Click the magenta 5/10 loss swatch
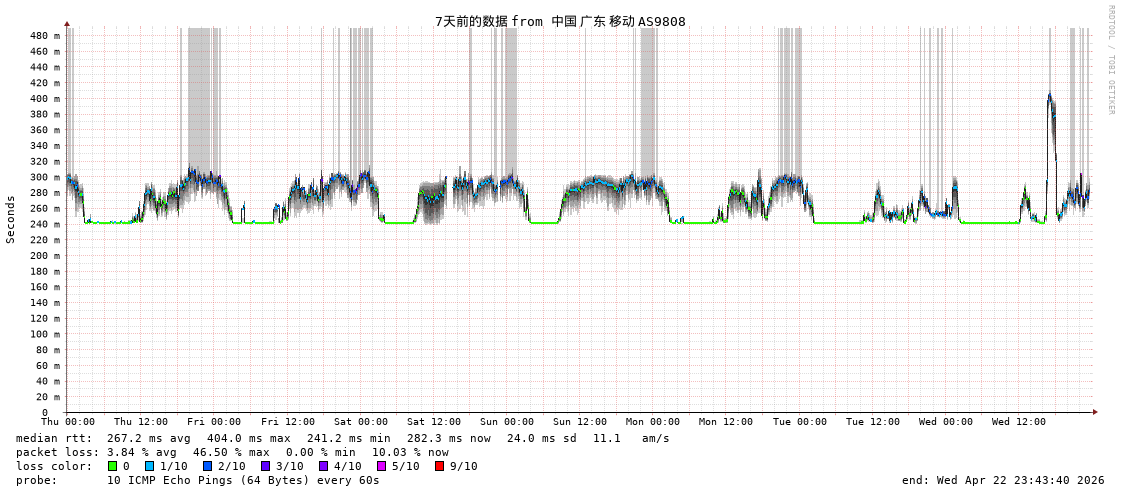Image resolution: width=1121 pixels, height=494 pixels. point(382,466)
